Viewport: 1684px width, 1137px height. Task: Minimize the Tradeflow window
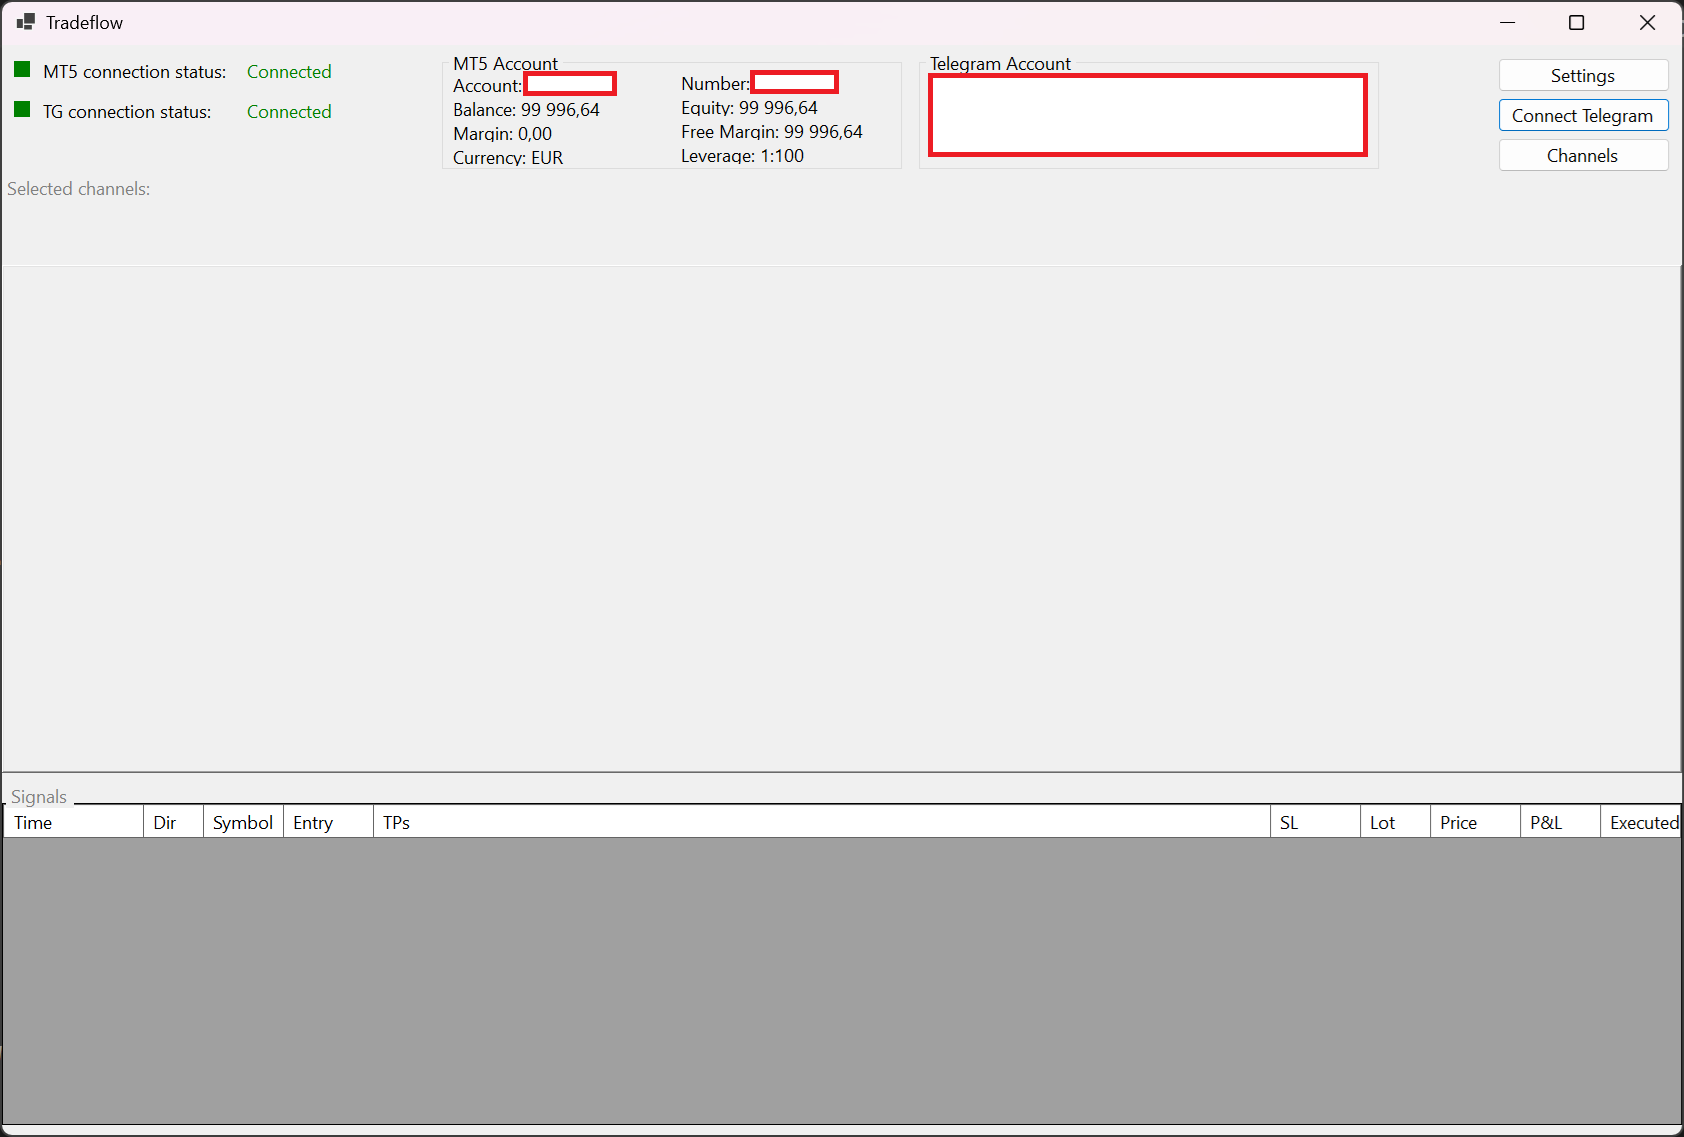[x=1508, y=22]
